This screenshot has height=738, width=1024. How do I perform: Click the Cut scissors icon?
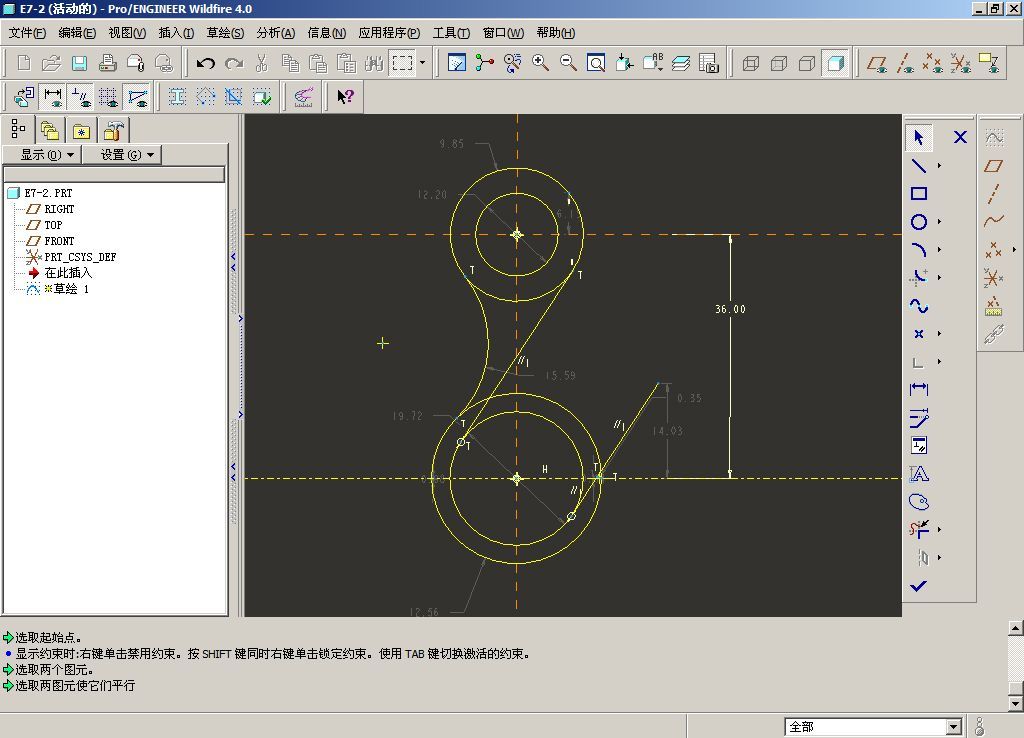pyautogui.click(x=262, y=63)
